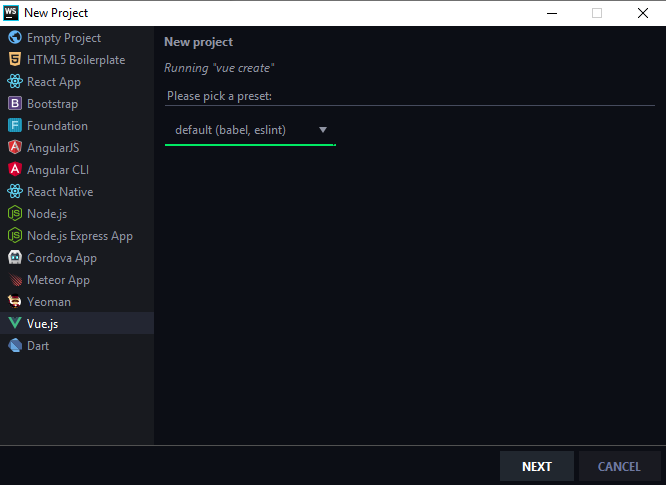666x485 pixels.
Task: Click the React Native atom icon
Action: click(x=15, y=192)
